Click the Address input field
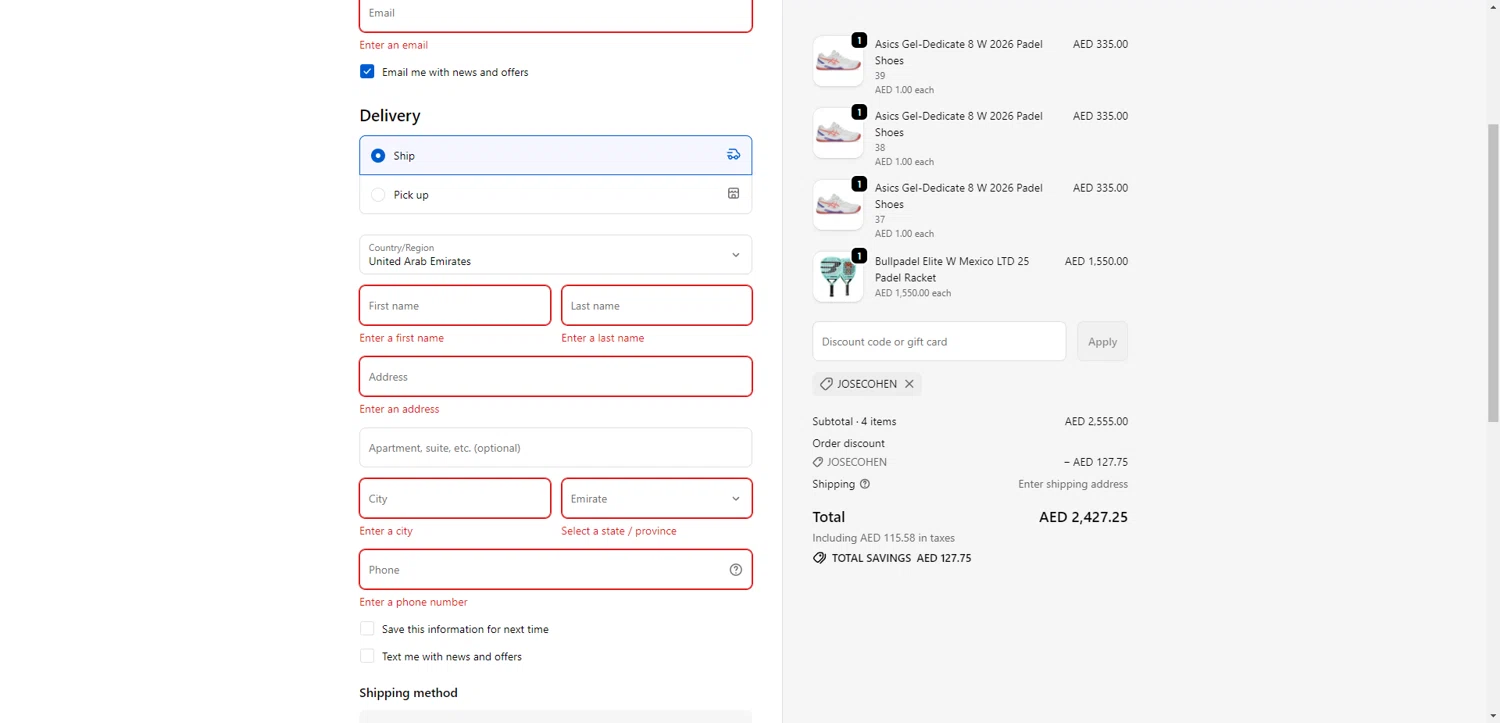 [x=556, y=377]
